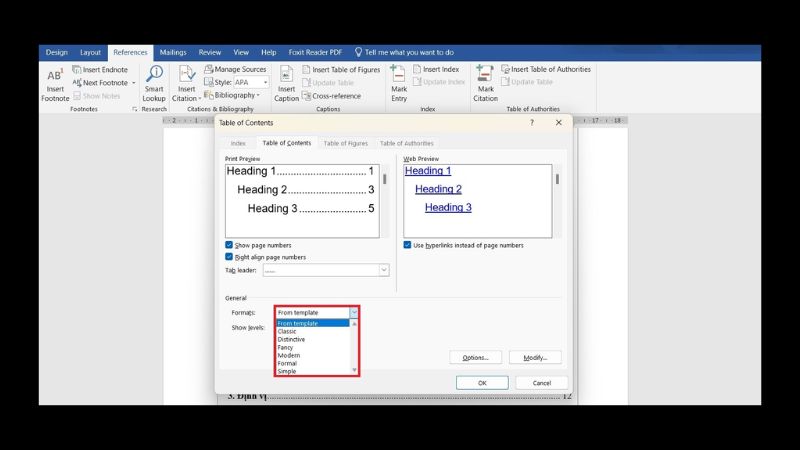Click the Insert Endnote icon
This screenshot has width=800, height=450.
tap(77, 69)
